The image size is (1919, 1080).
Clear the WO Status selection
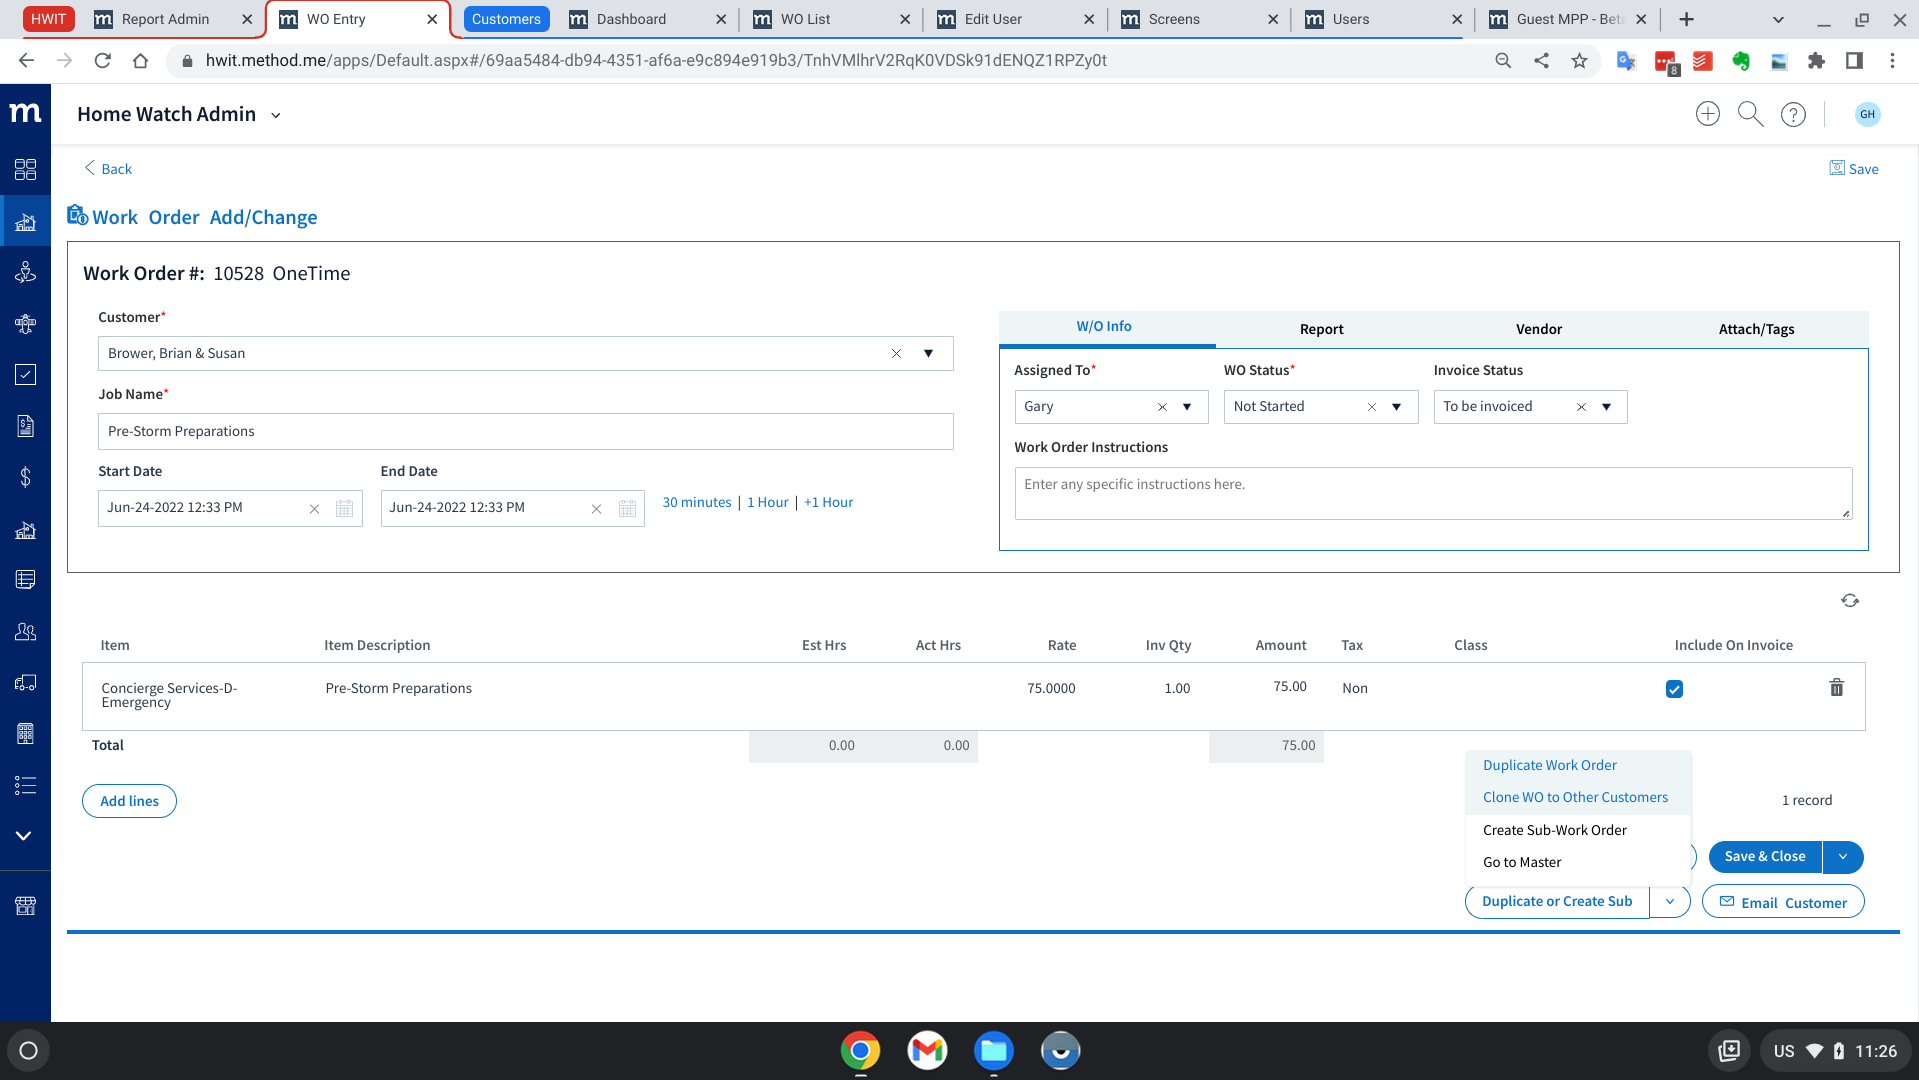click(x=1372, y=407)
